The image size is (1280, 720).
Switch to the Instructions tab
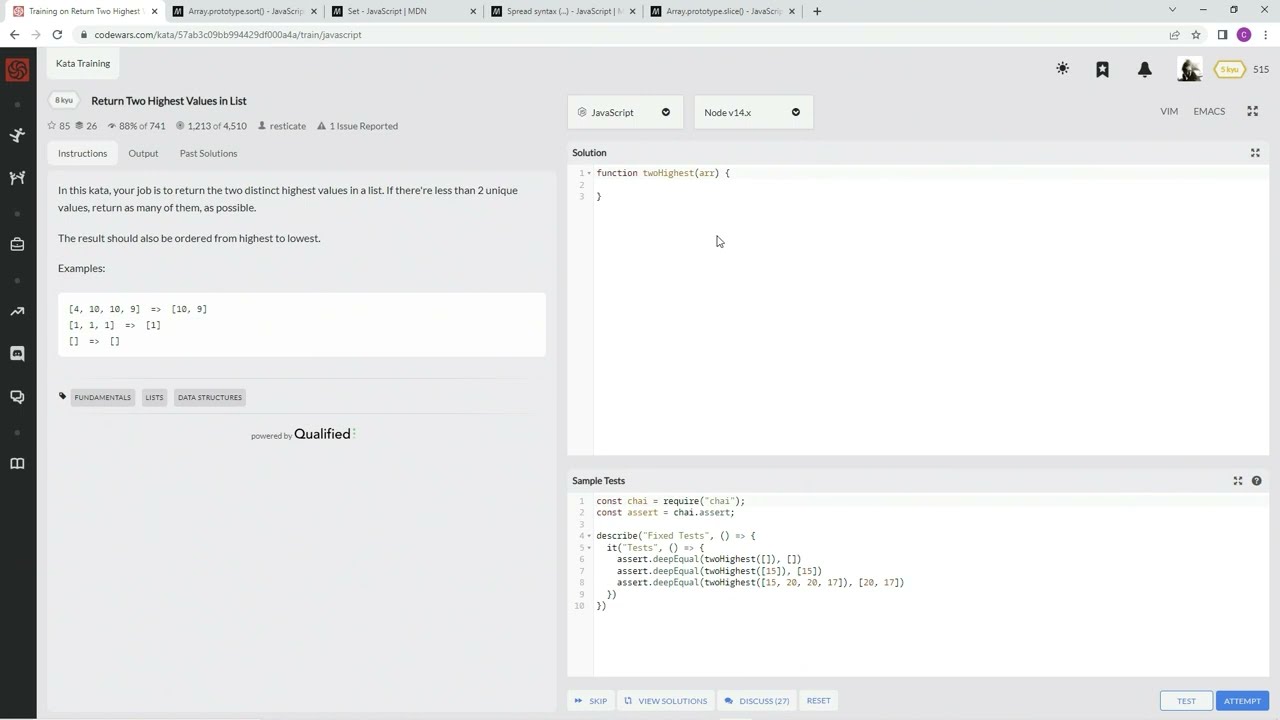coord(82,153)
